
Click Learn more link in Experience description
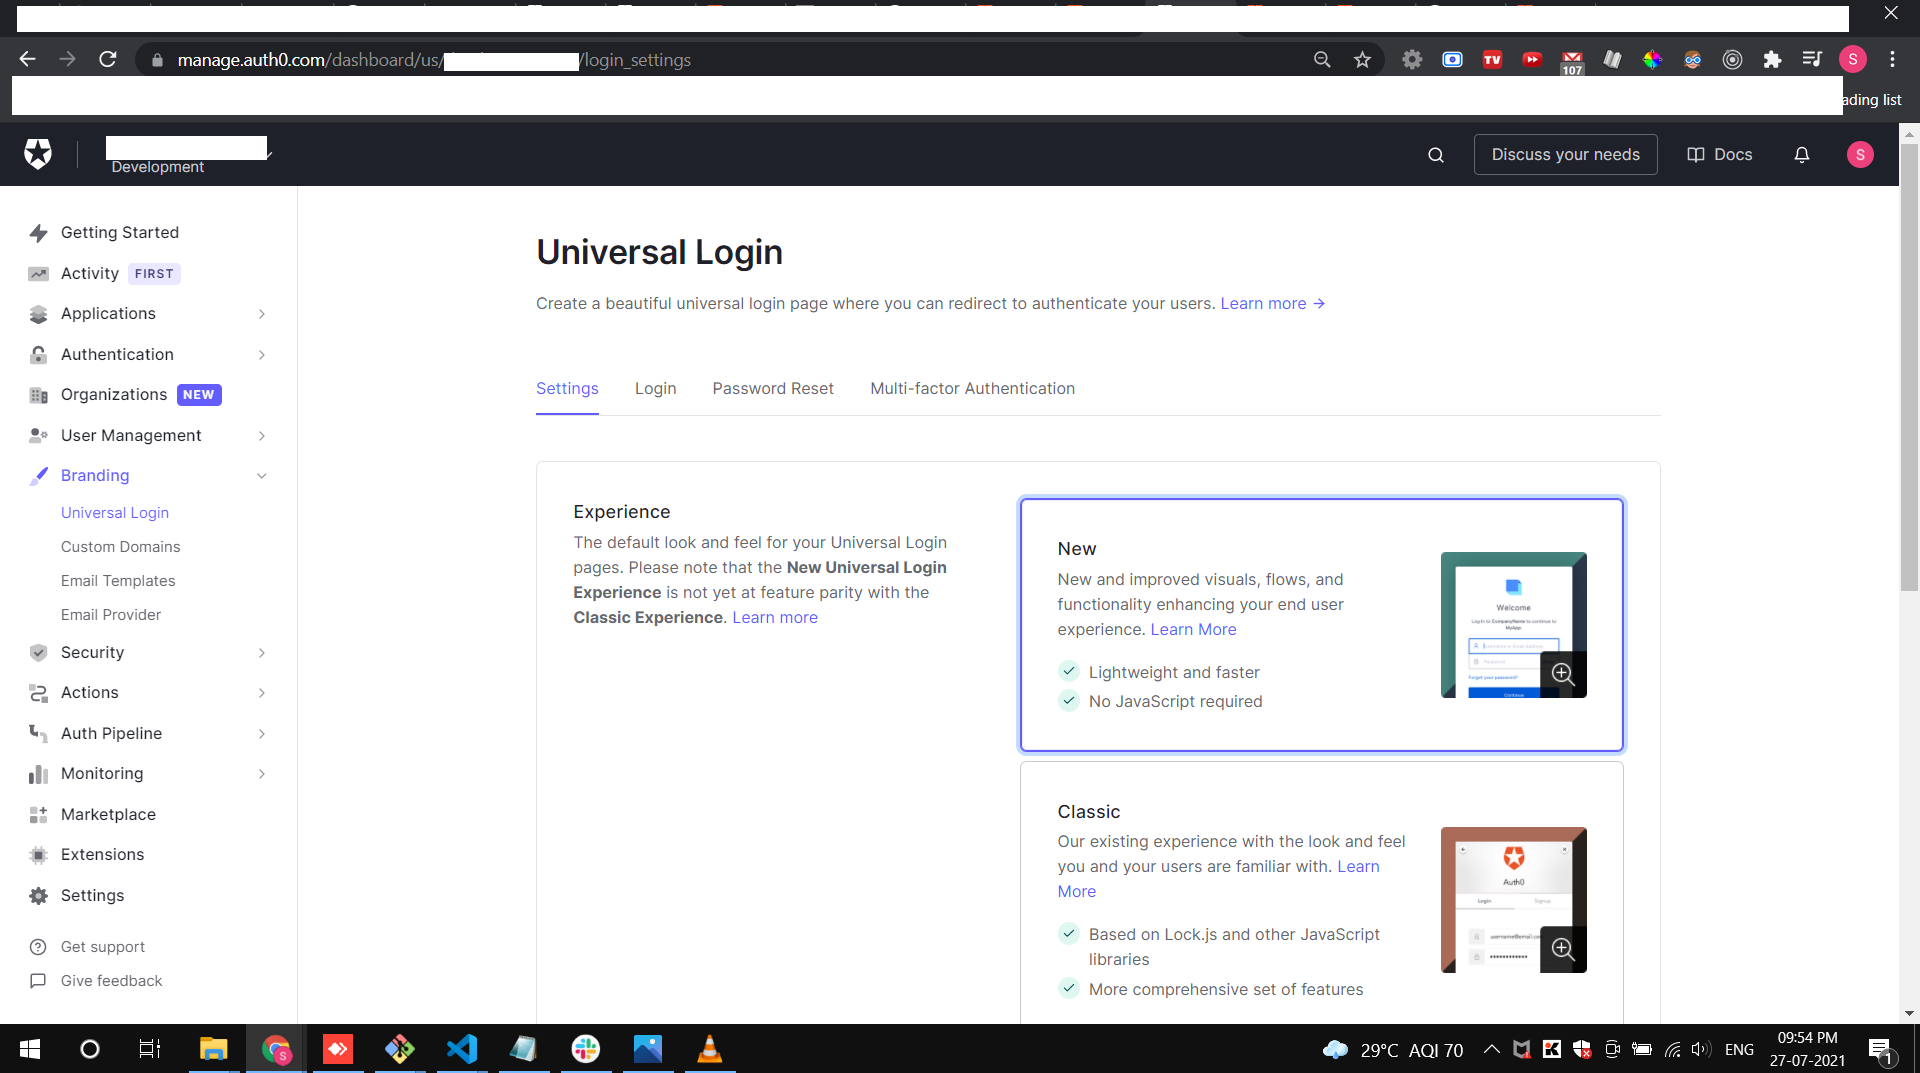(775, 618)
